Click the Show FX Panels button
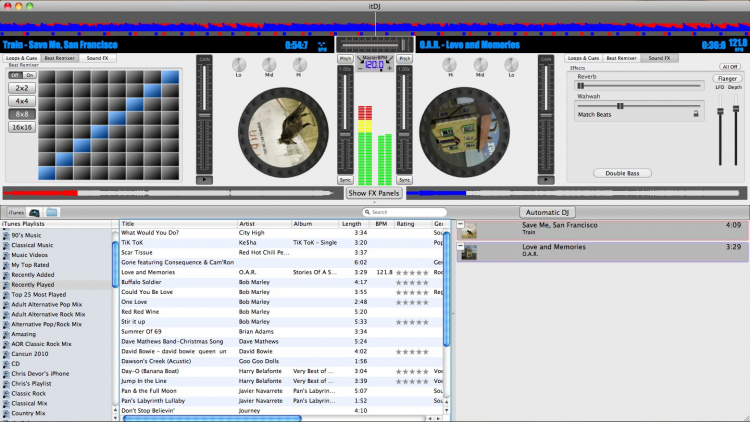The width and height of the screenshot is (750, 422). (374, 193)
